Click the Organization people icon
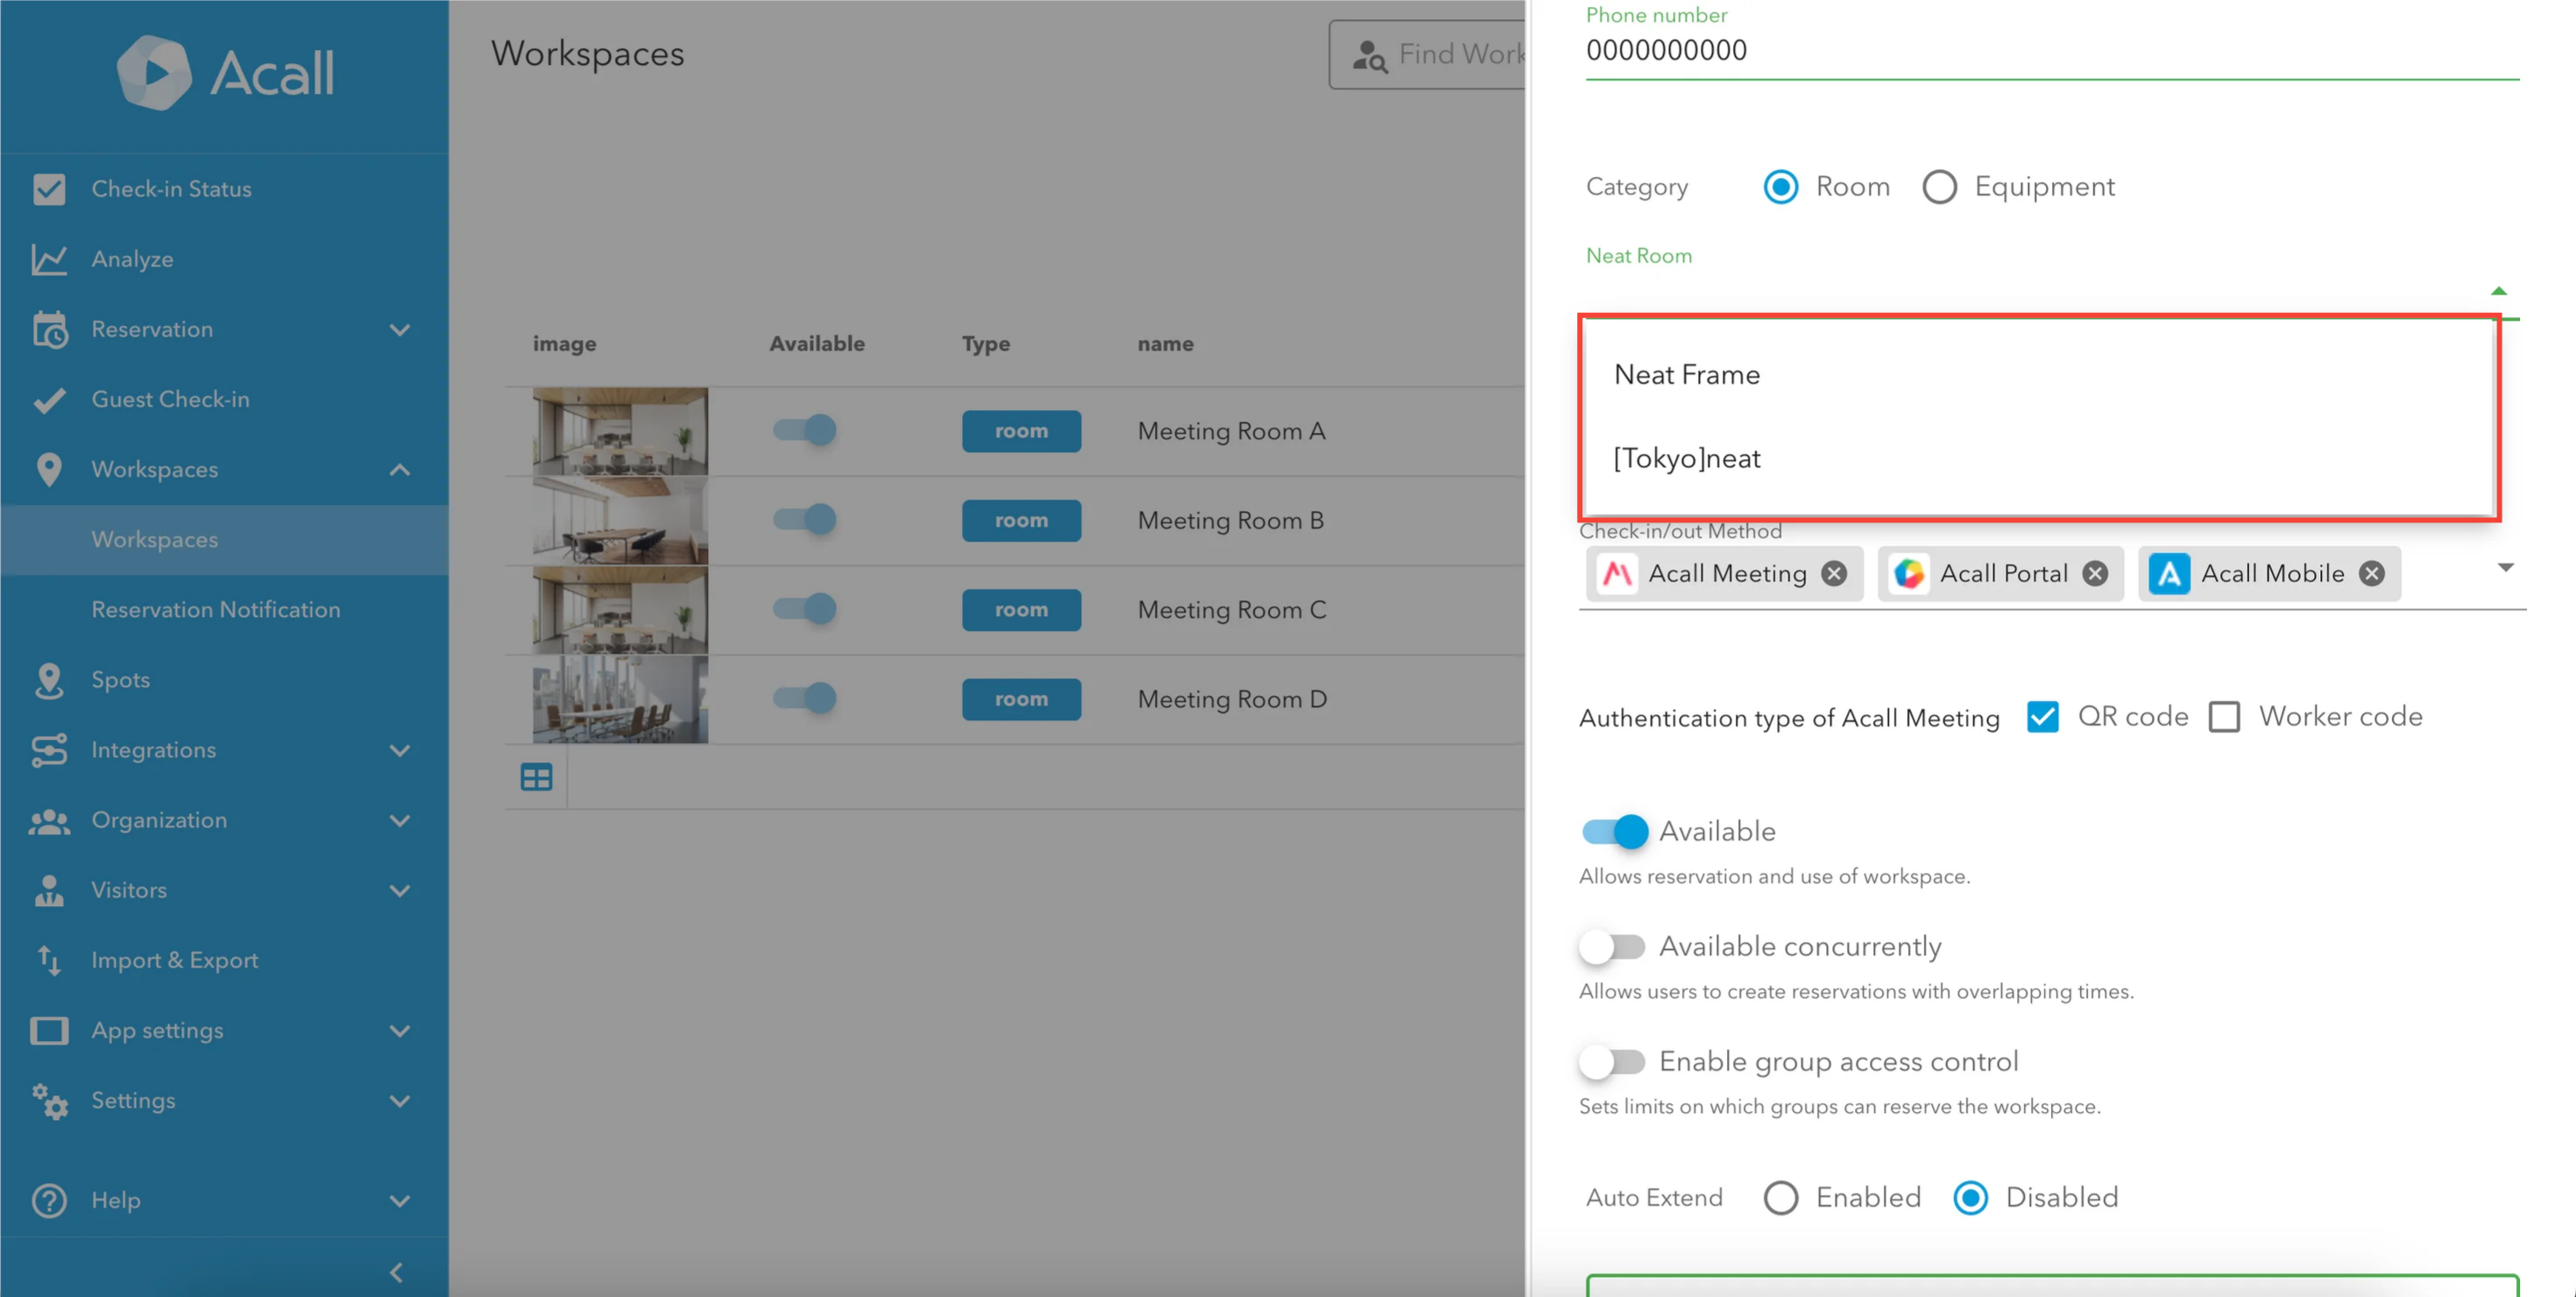The width and height of the screenshot is (2576, 1297). [x=49, y=820]
